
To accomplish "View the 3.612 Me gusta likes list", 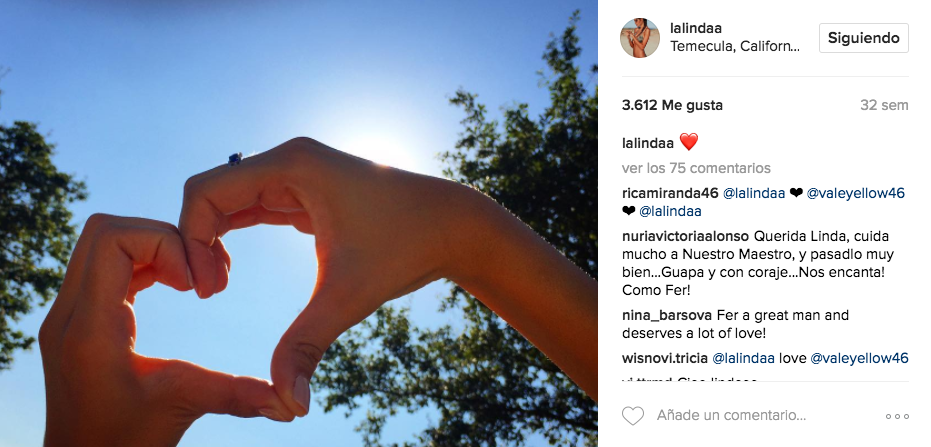I will (672, 106).
